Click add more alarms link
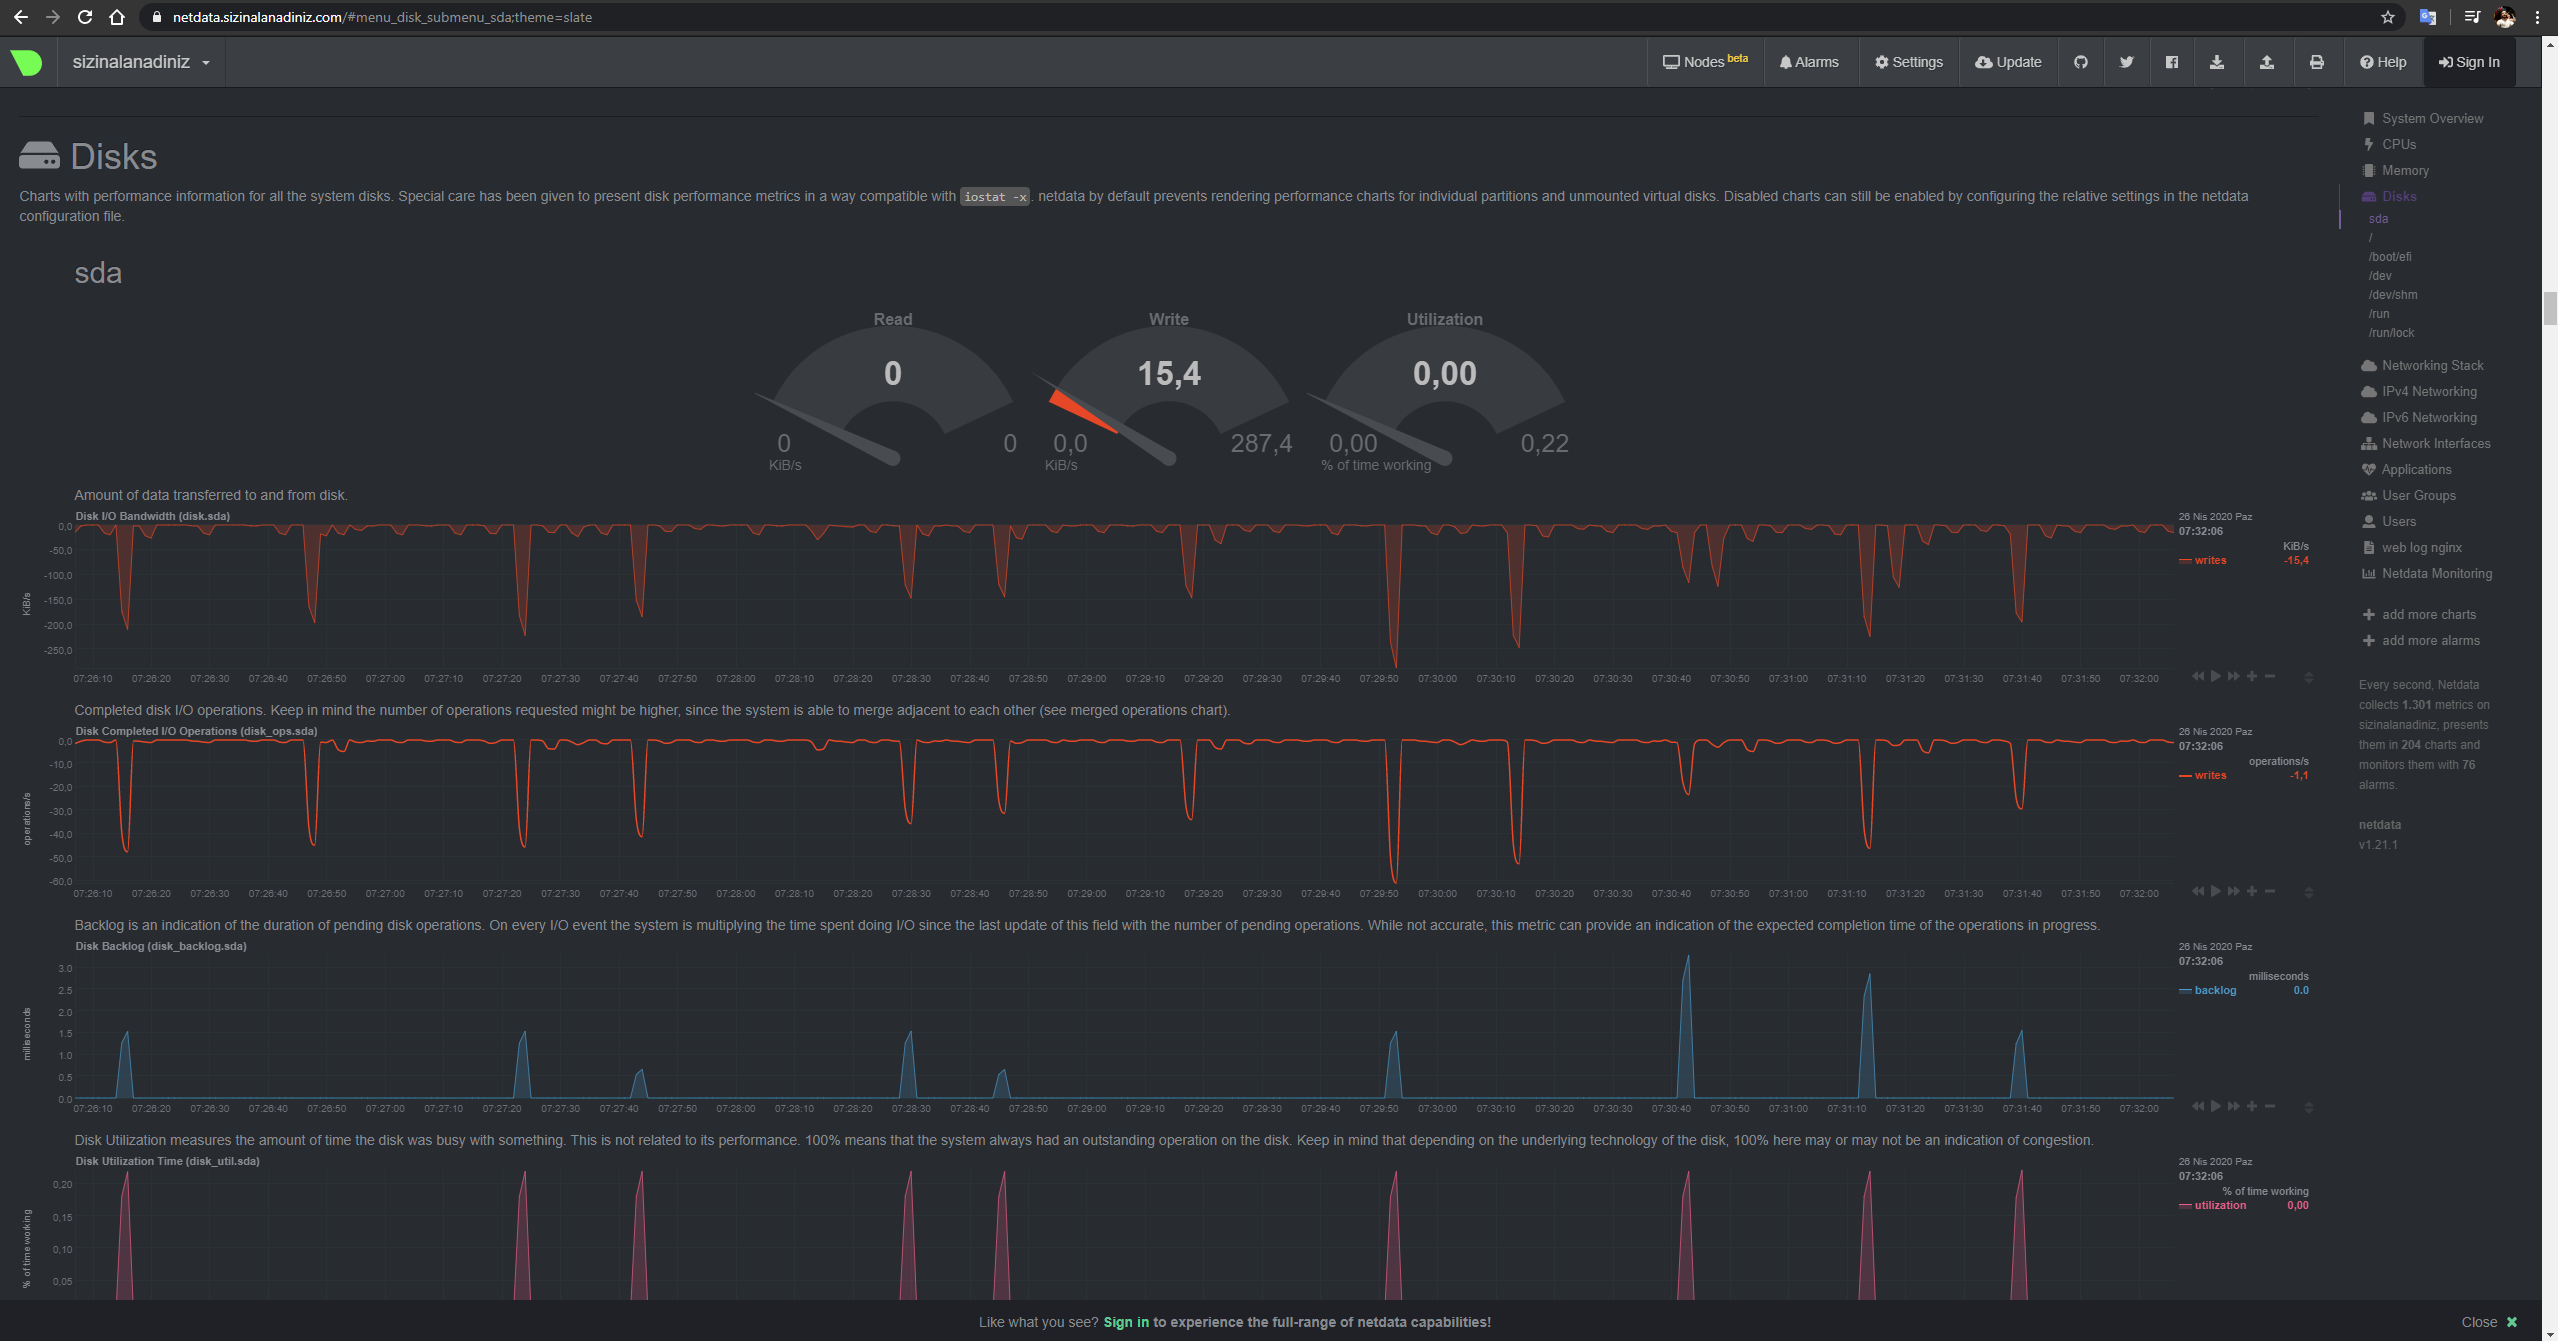Screen dimensions: 2558x1341 2430,640
